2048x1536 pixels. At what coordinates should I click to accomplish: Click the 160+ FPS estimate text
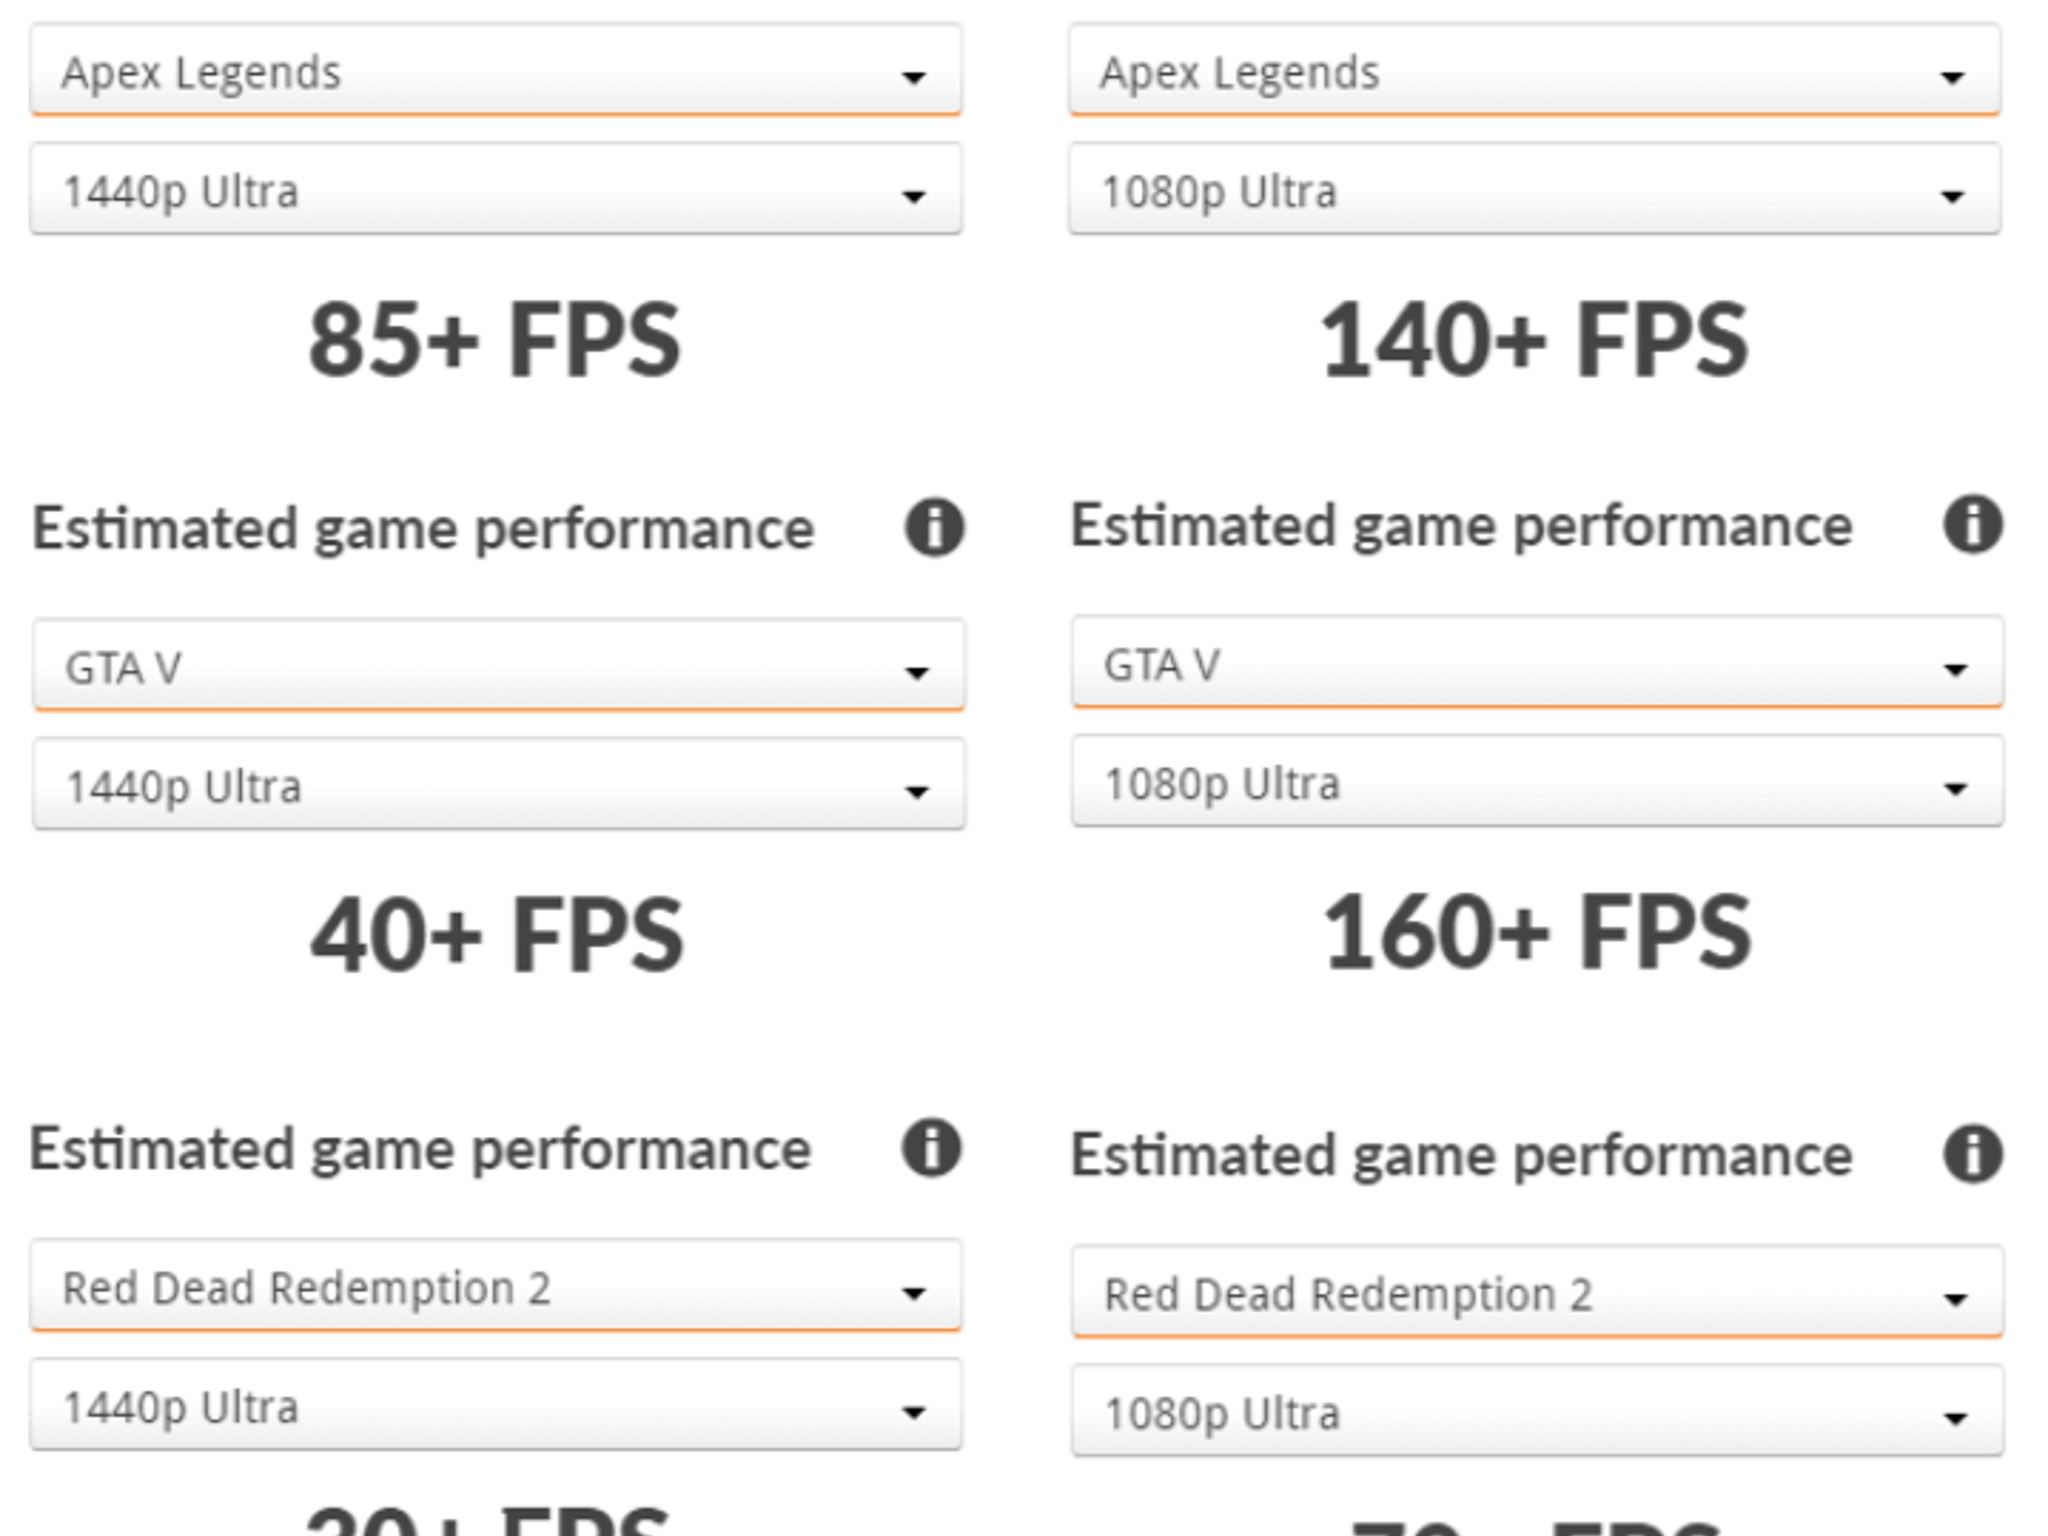tap(1535, 930)
